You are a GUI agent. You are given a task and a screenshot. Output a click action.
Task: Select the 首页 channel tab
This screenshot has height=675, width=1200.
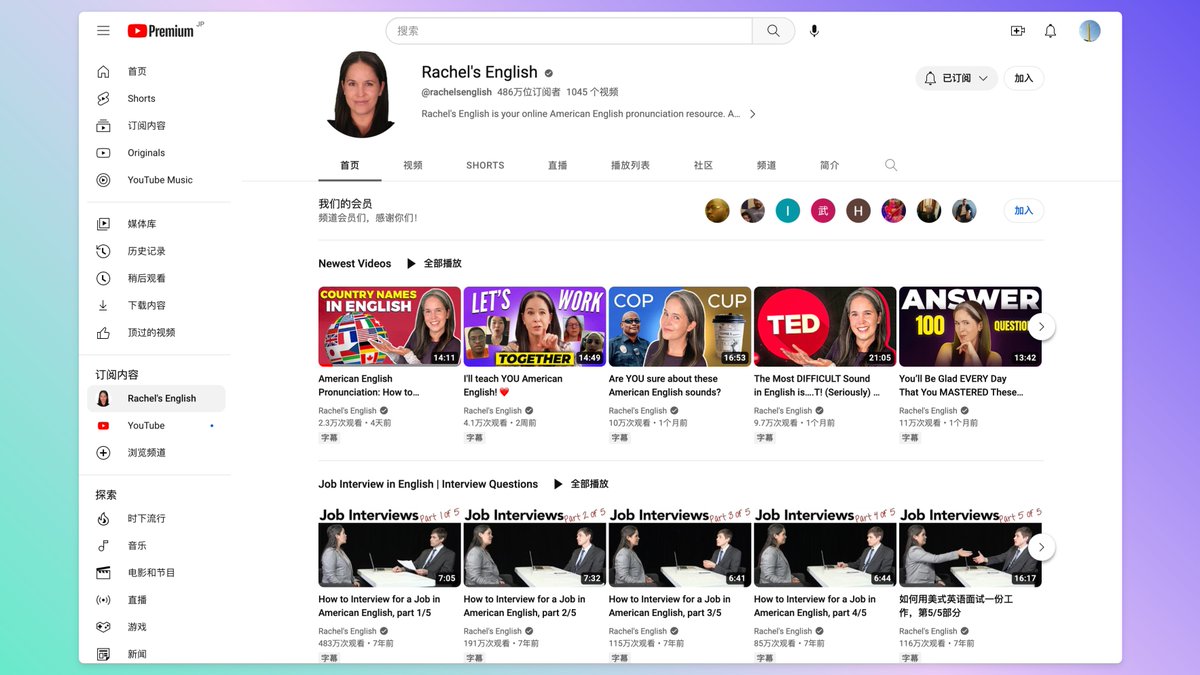click(349, 165)
